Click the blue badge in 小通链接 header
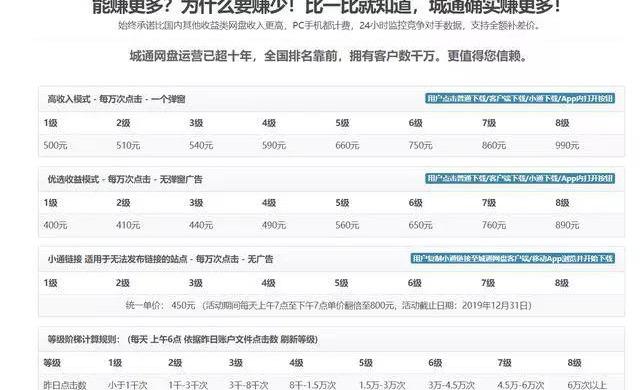Image resolution: width=640 pixels, height=390 pixels. pyautogui.click(x=513, y=258)
